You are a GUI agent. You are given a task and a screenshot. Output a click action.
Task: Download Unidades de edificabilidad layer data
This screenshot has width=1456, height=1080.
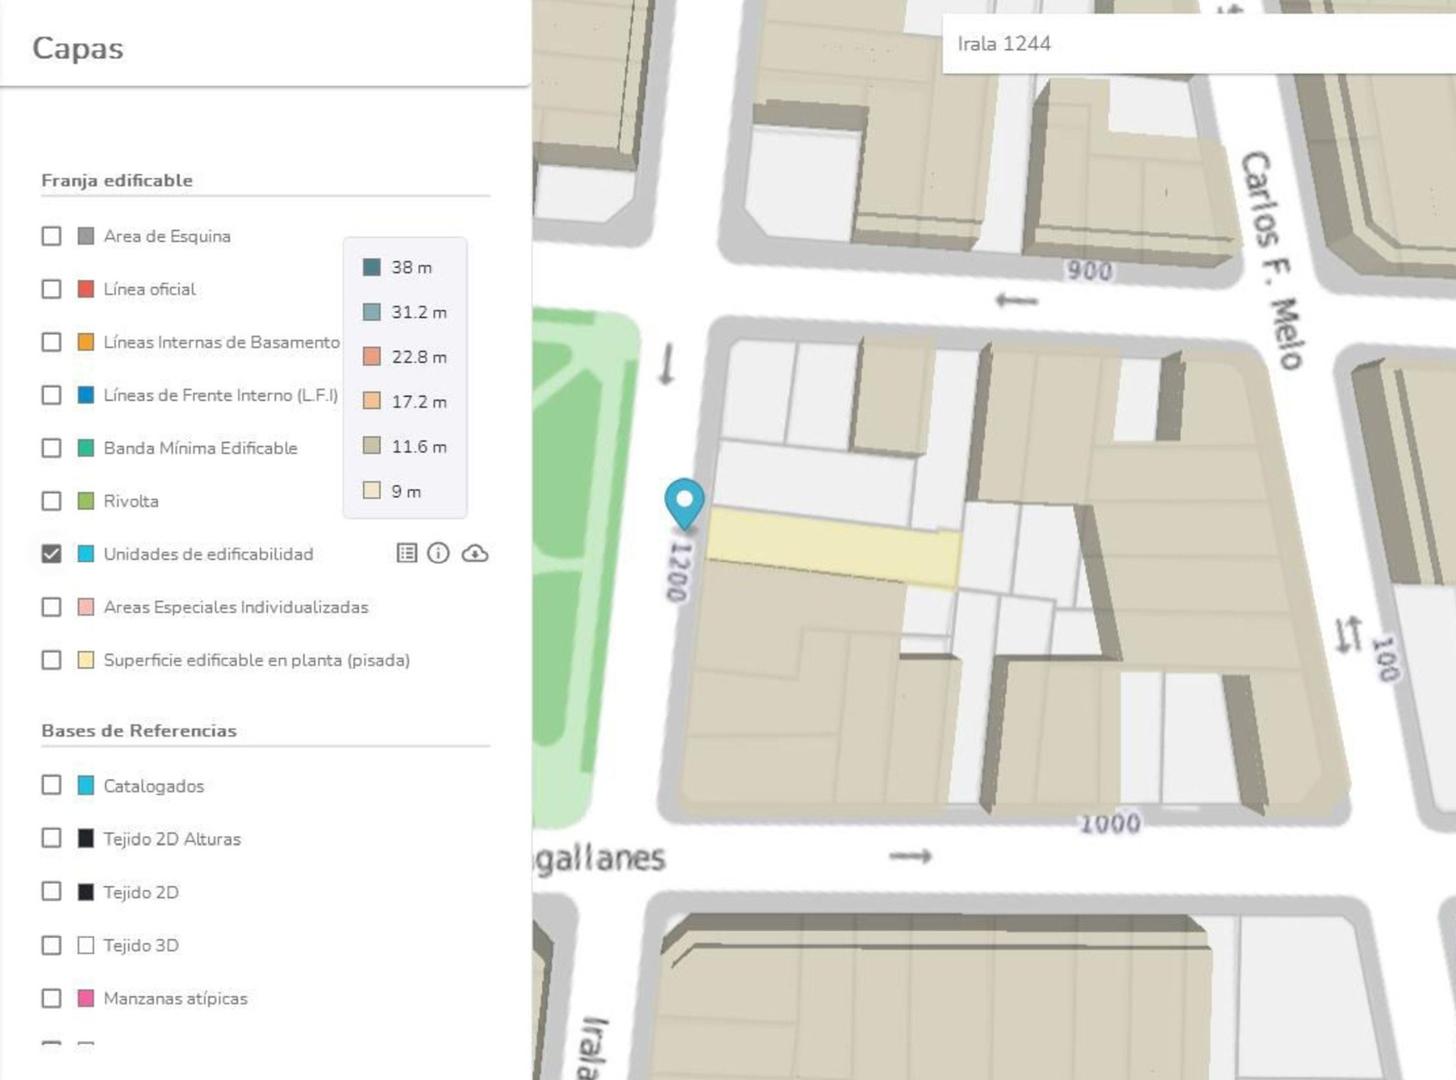click(x=475, y=553)
